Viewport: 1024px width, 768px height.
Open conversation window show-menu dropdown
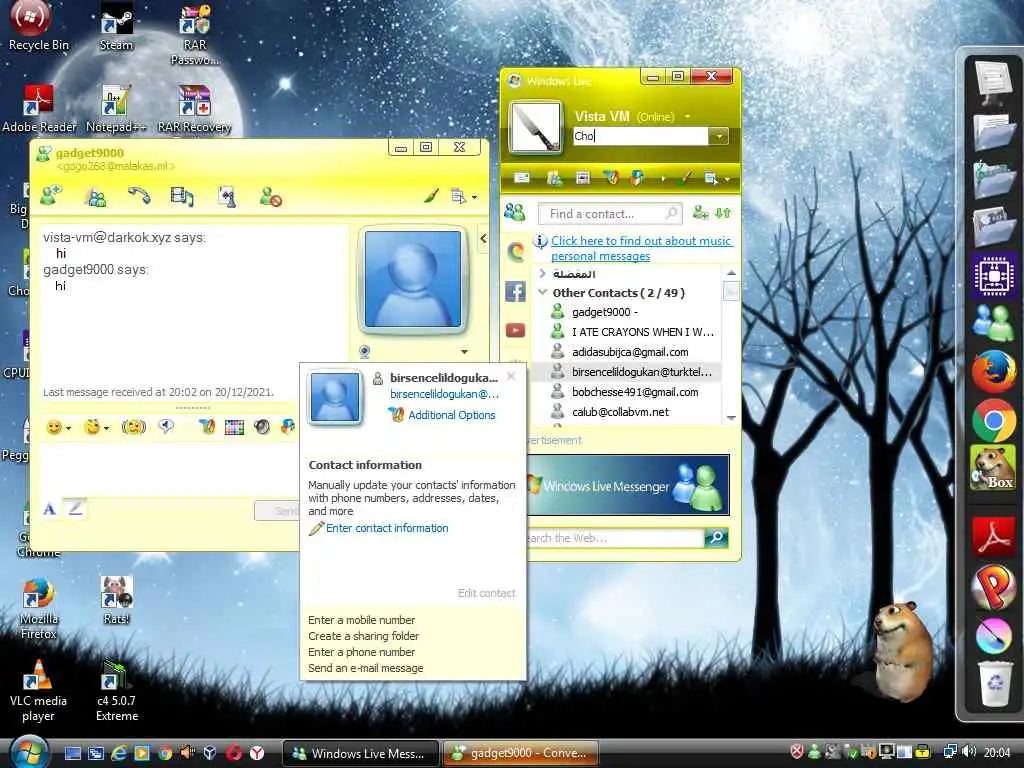(464, 196)
